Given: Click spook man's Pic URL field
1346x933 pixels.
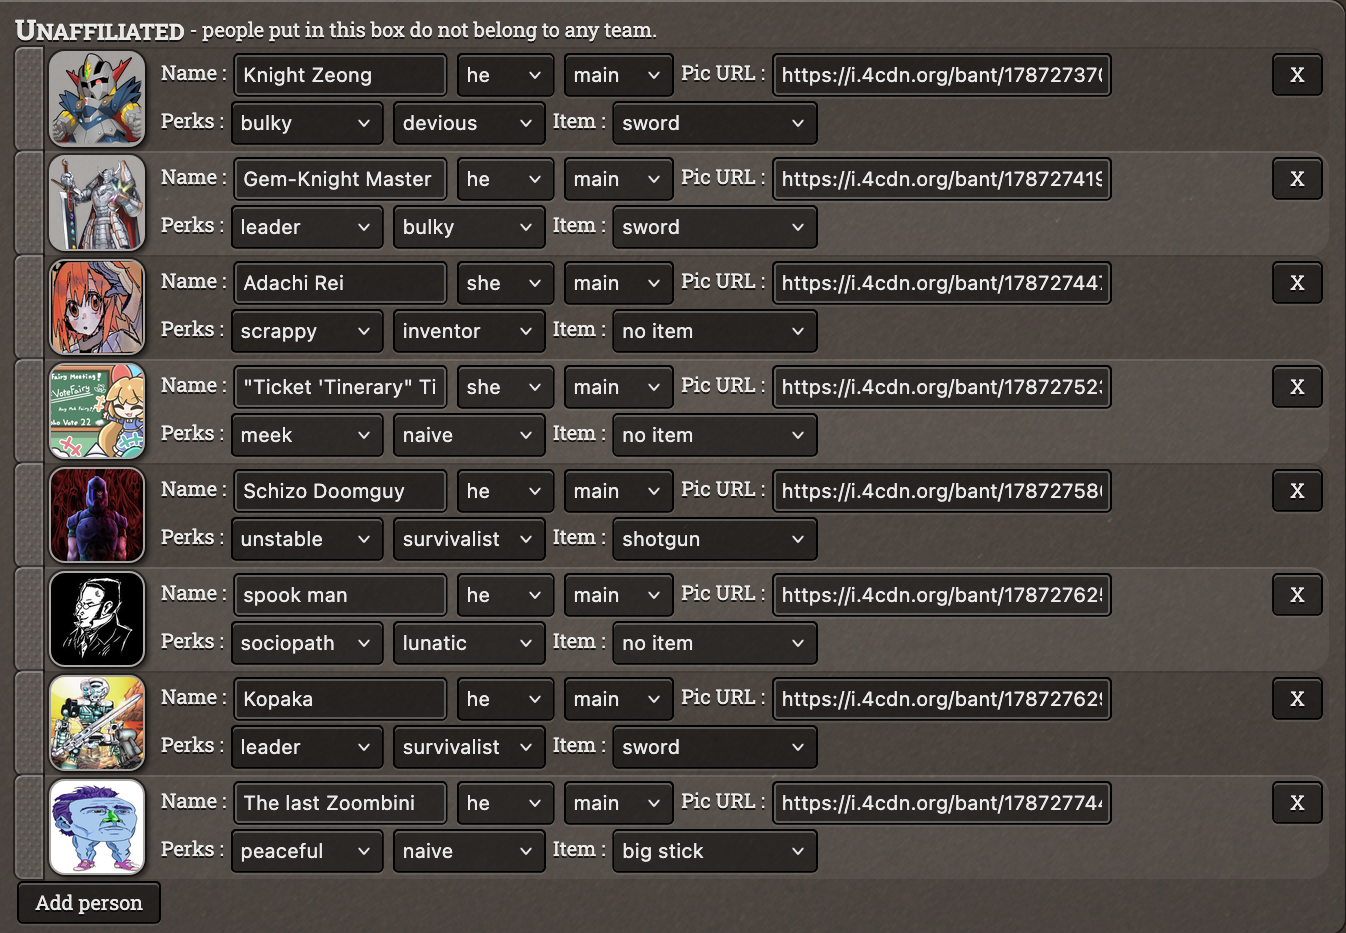Looking at the screenshot, I should [x=942, y=595].
